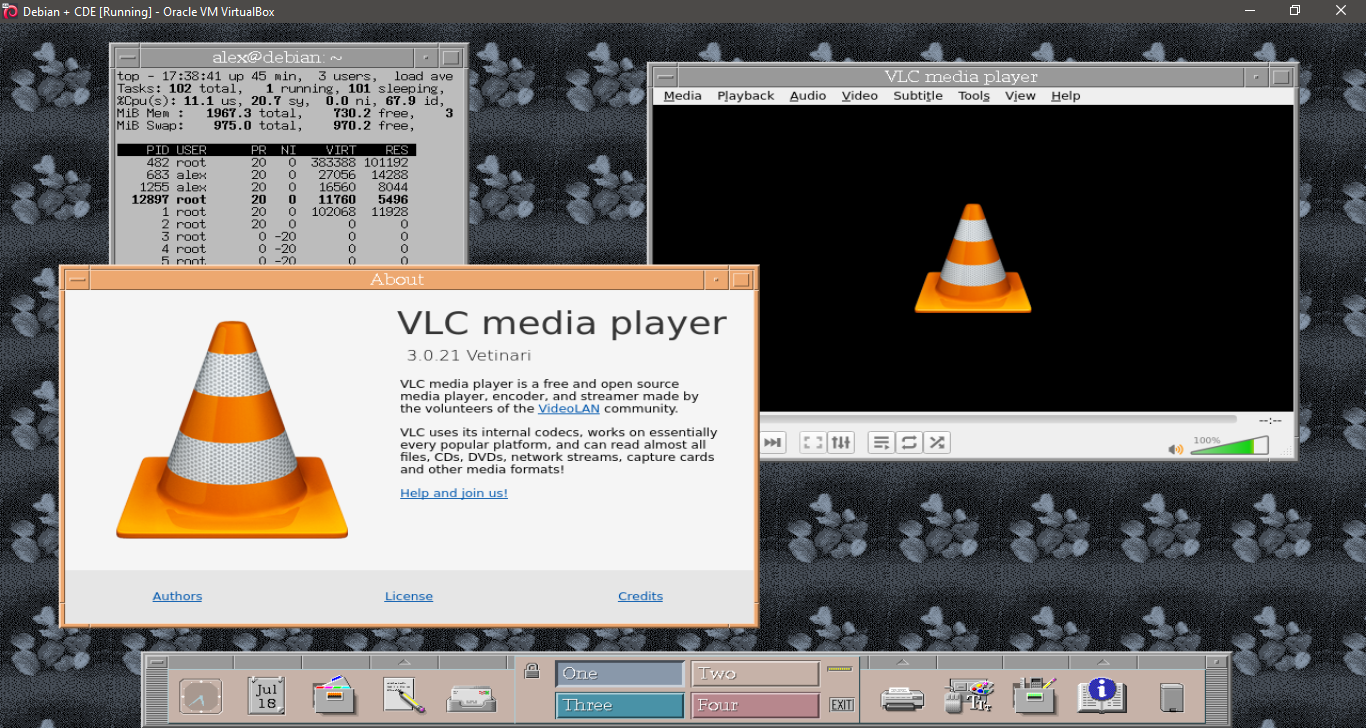
Task: Toggle loop mode in VLC
Action: pyautogui.click(x=908, y=442)
